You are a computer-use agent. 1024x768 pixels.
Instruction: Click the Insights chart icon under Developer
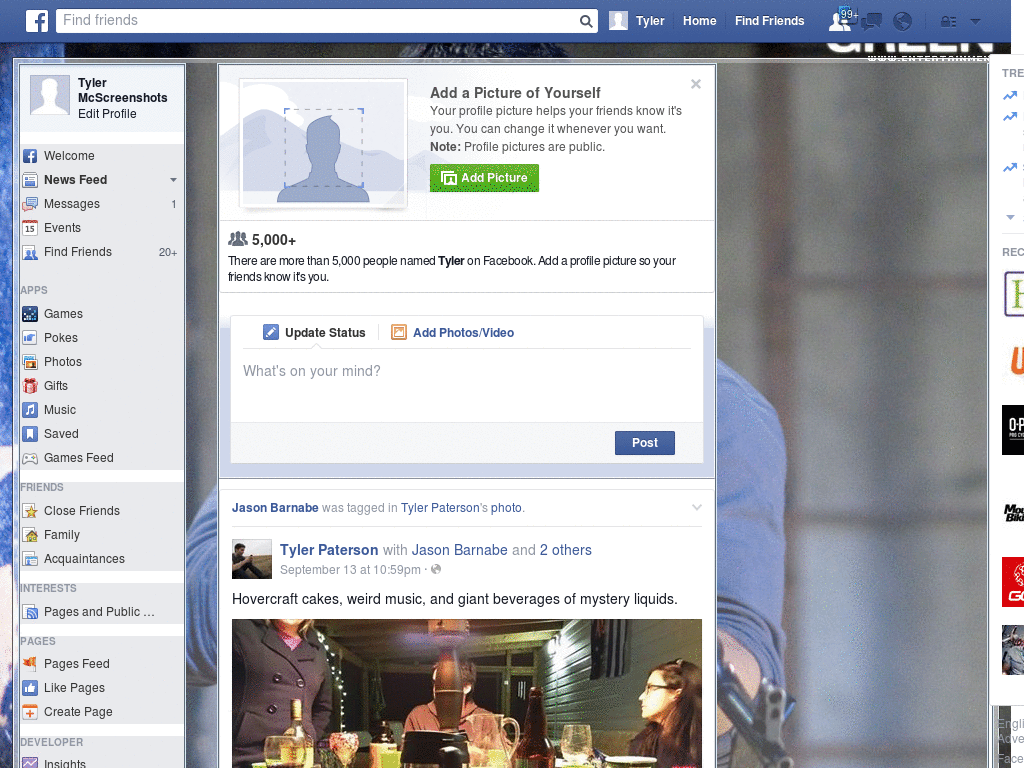click(x=30, y=763)
